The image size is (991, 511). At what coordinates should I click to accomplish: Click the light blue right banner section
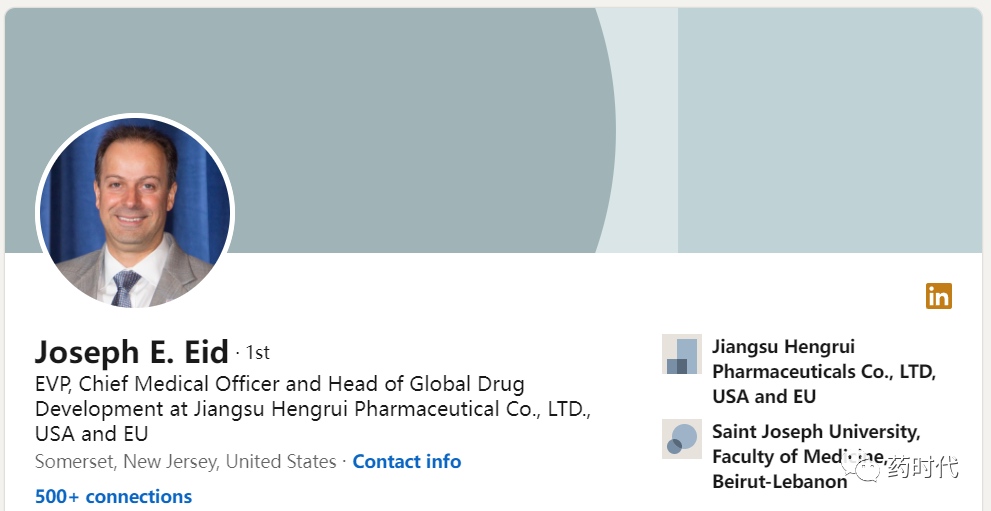click(830, 130)
